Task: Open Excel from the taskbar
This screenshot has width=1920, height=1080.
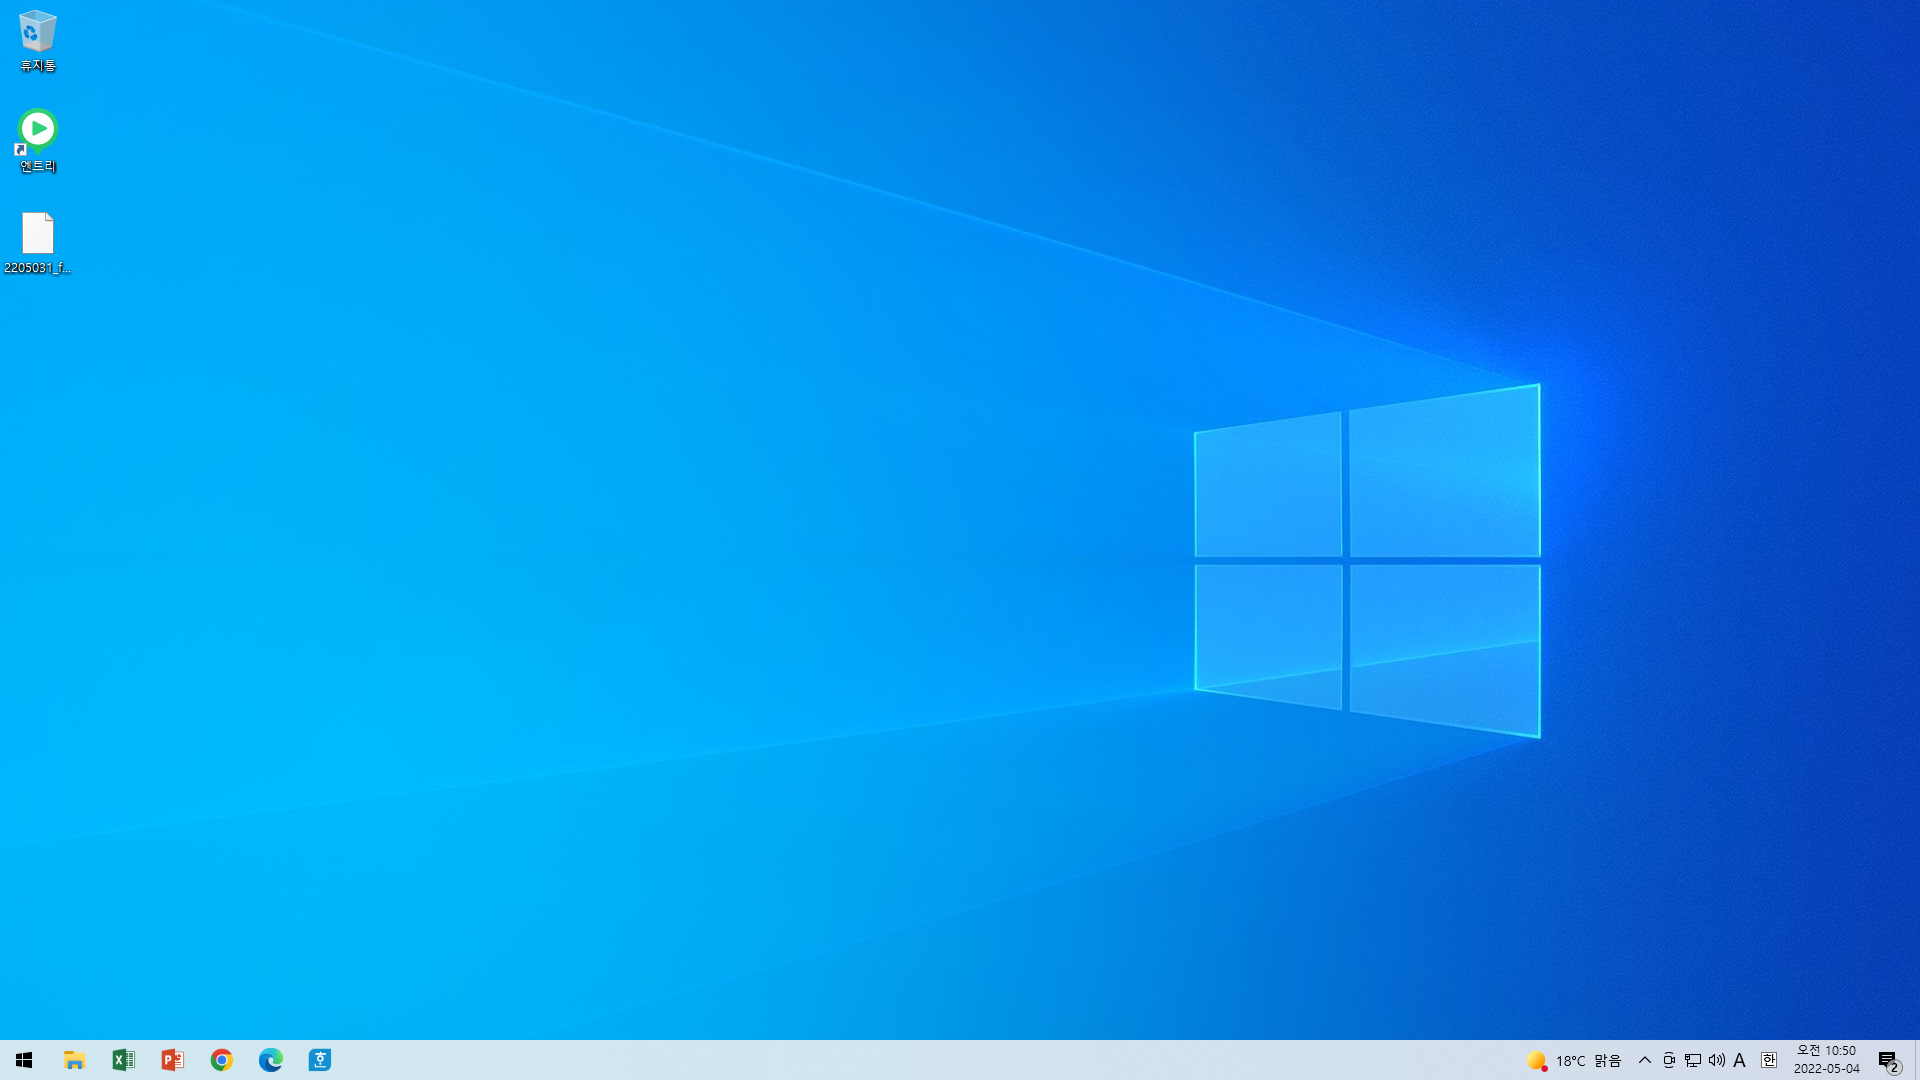Action: (123, 1060)
